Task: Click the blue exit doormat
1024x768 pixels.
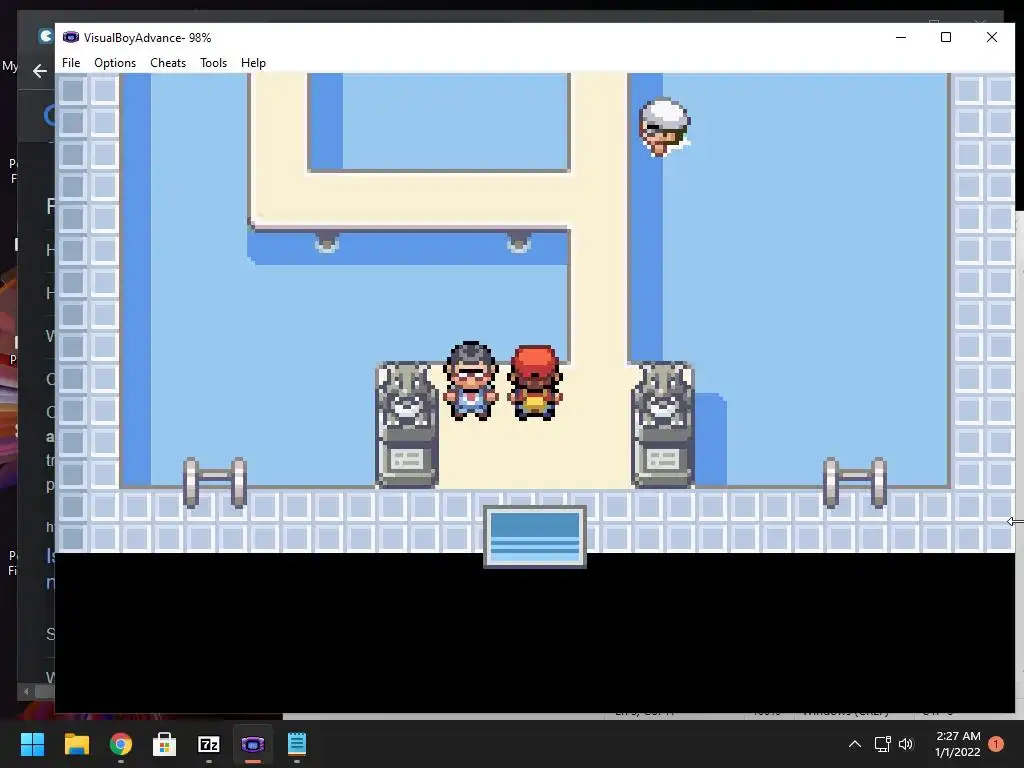Action: click(535, 536)
